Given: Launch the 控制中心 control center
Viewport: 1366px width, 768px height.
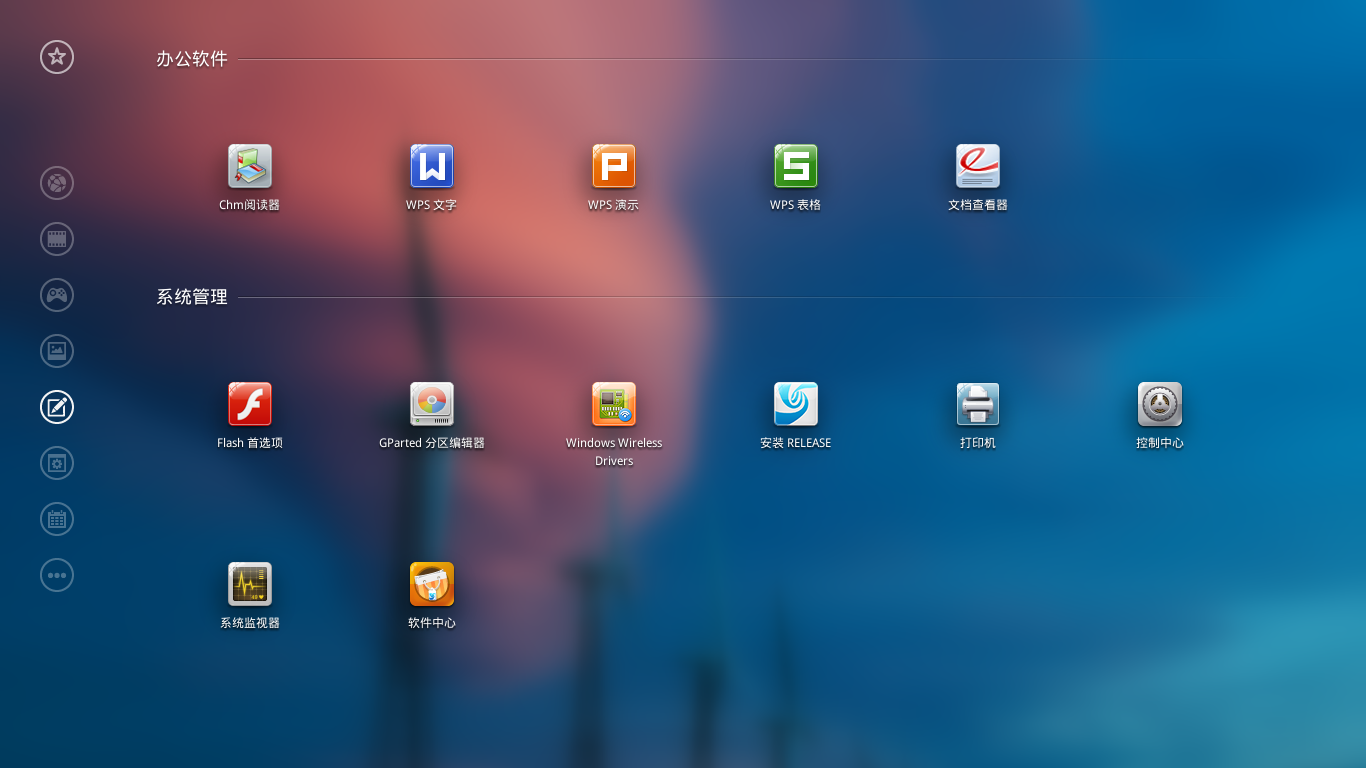Looking at the screenshot, I should click(1160, 416).
